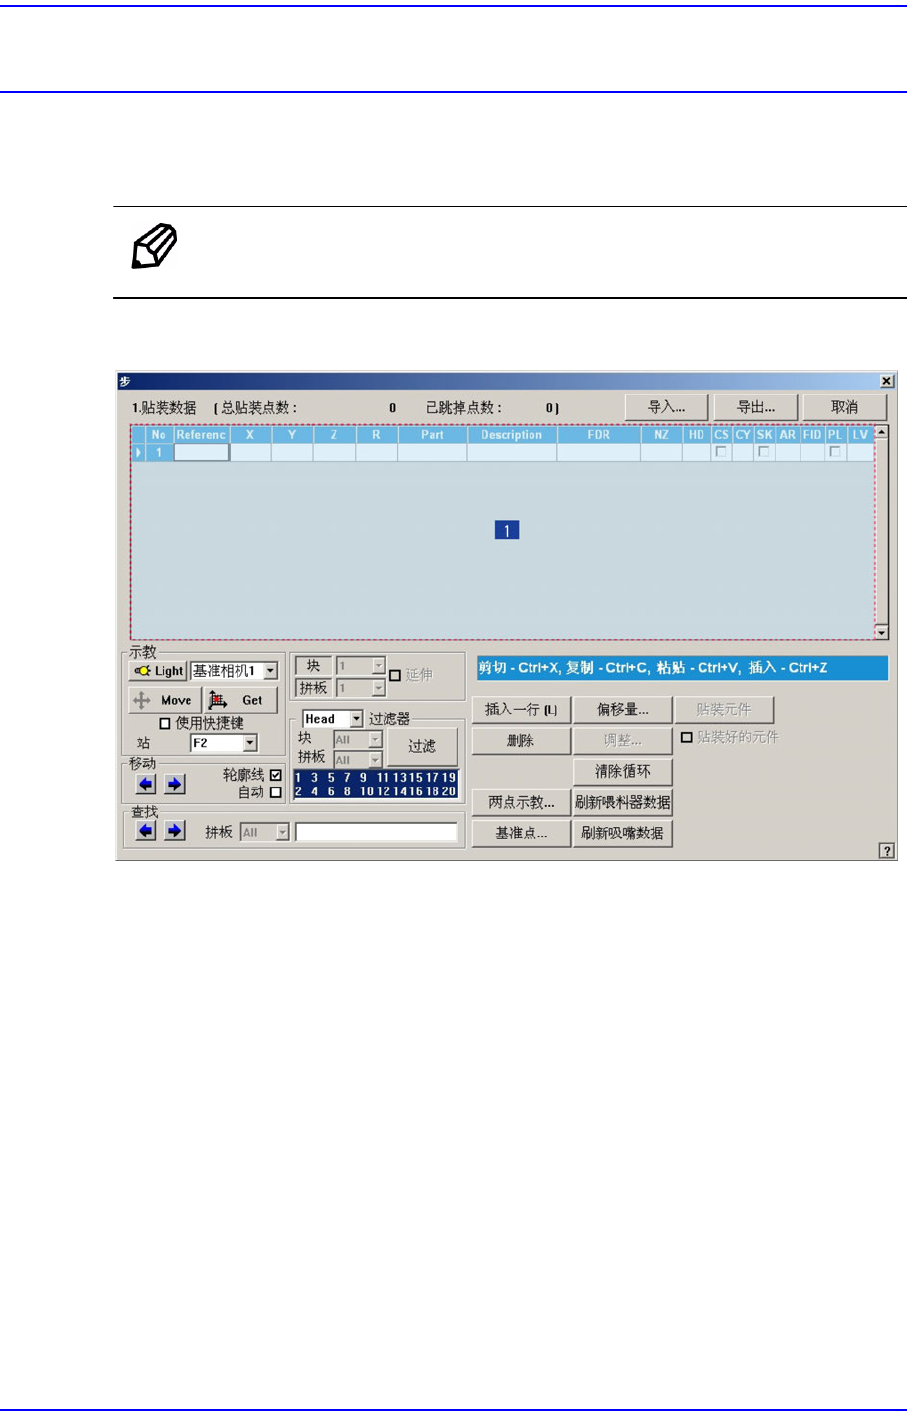
Task: Click the Reference column header
Action: 201,435
